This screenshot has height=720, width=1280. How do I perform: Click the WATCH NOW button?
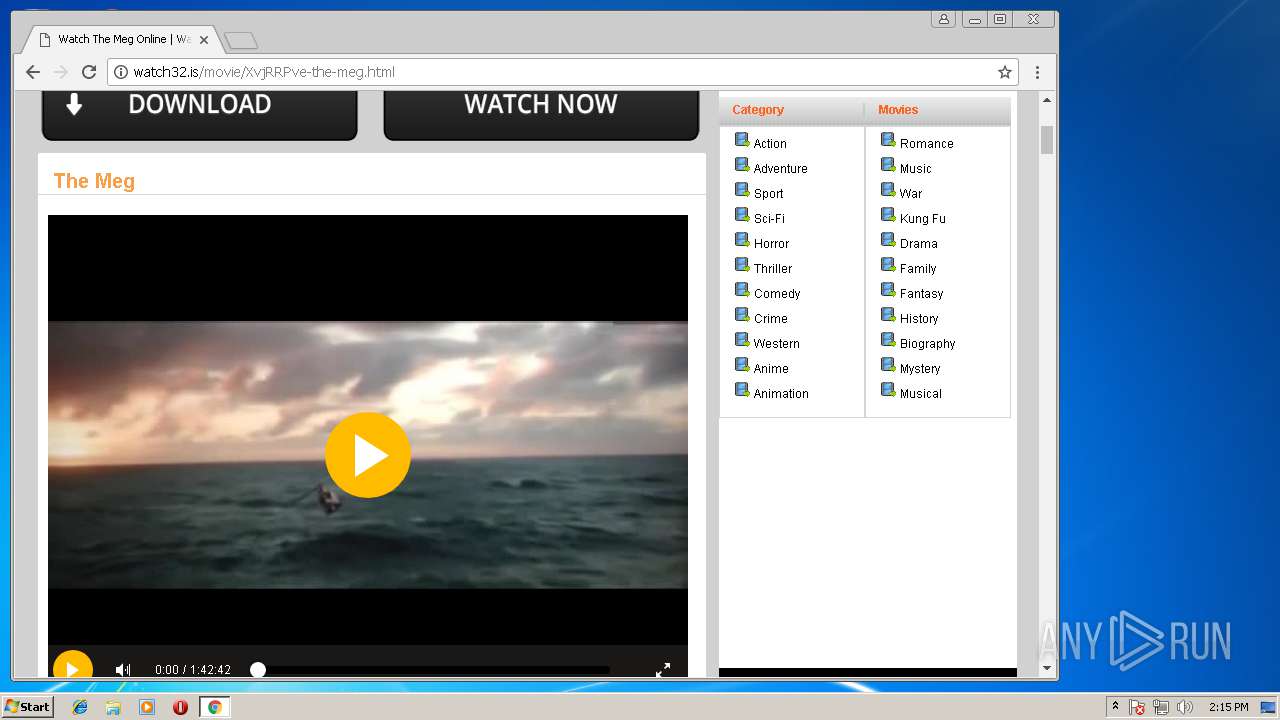click(x=541, y=114)
